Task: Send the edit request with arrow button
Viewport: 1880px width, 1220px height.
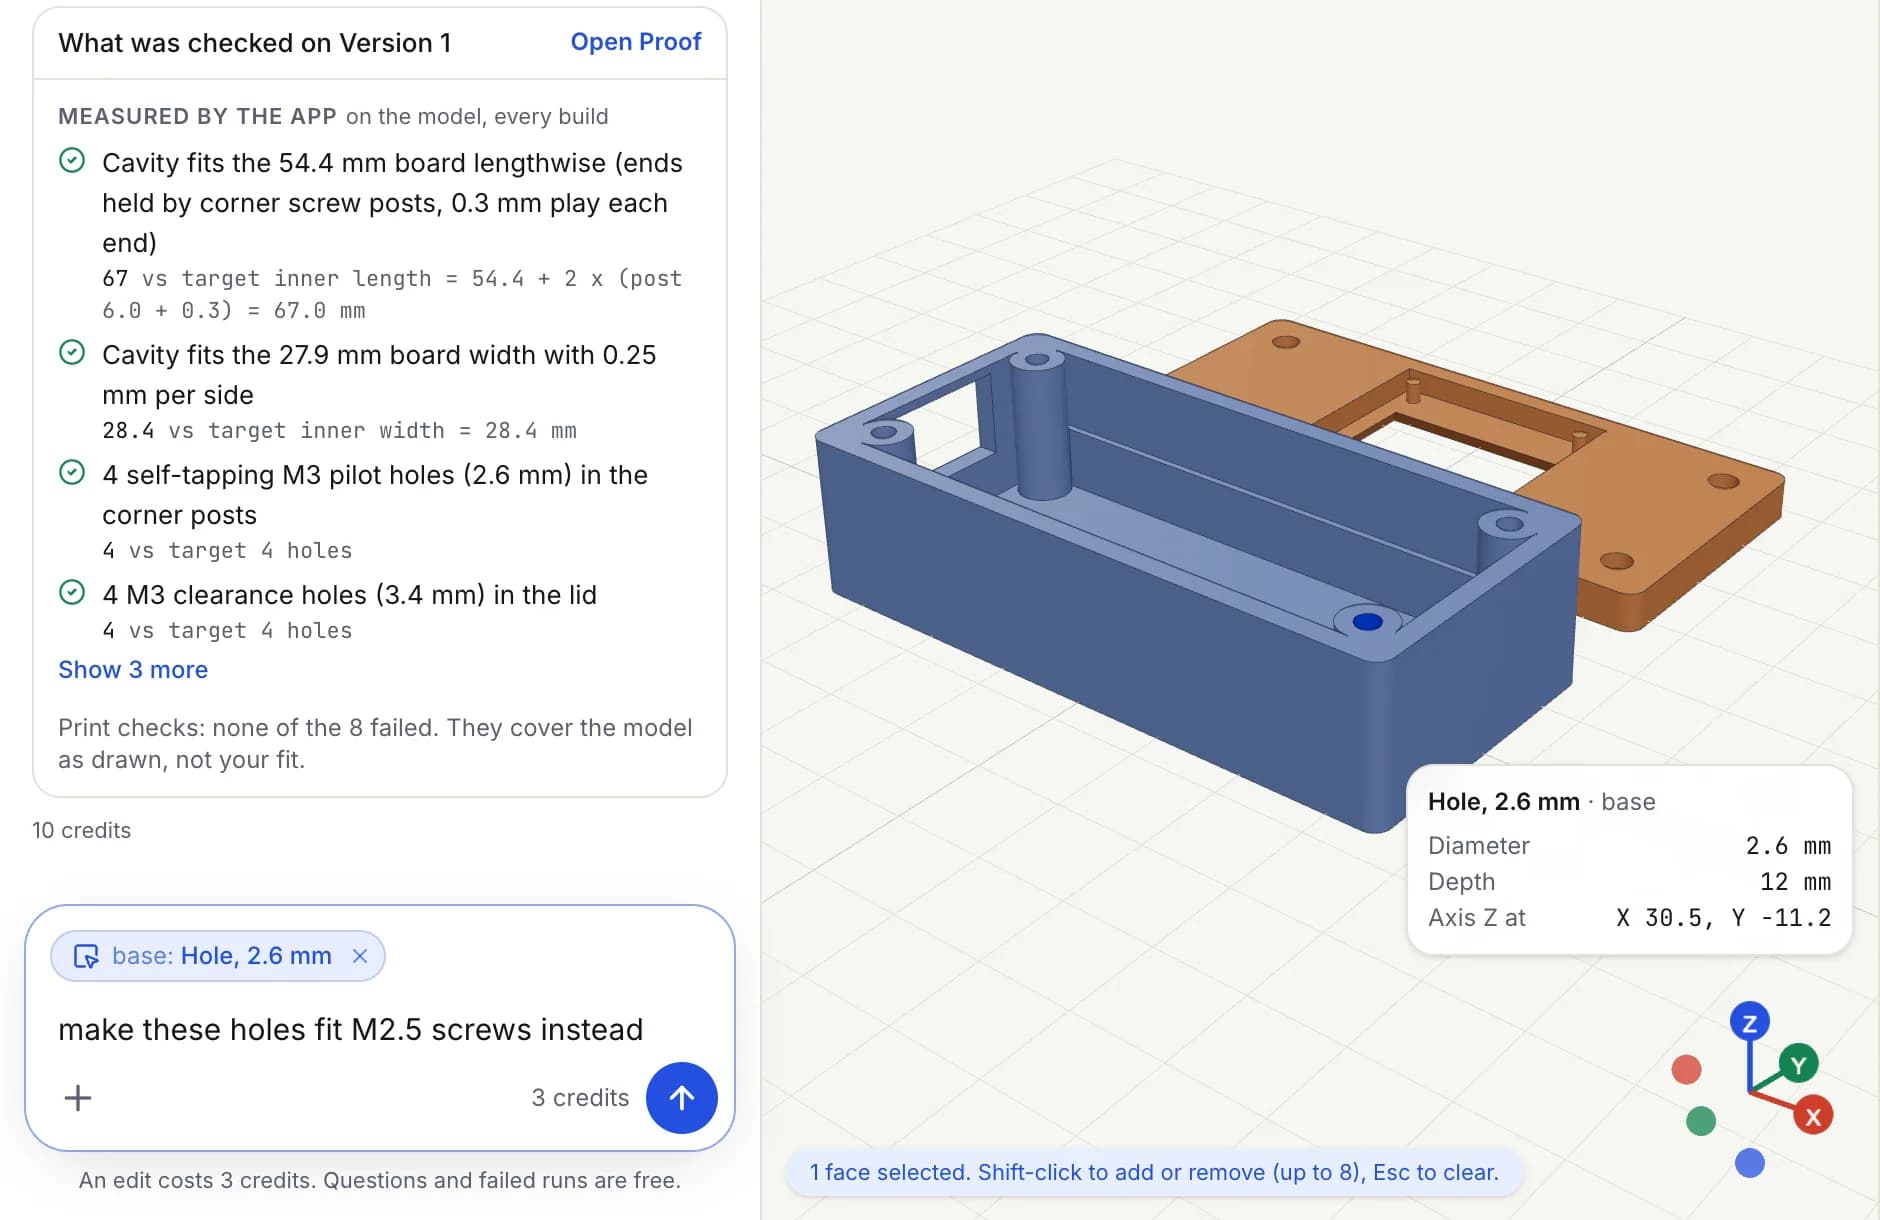Action: tap(681, 1097)
